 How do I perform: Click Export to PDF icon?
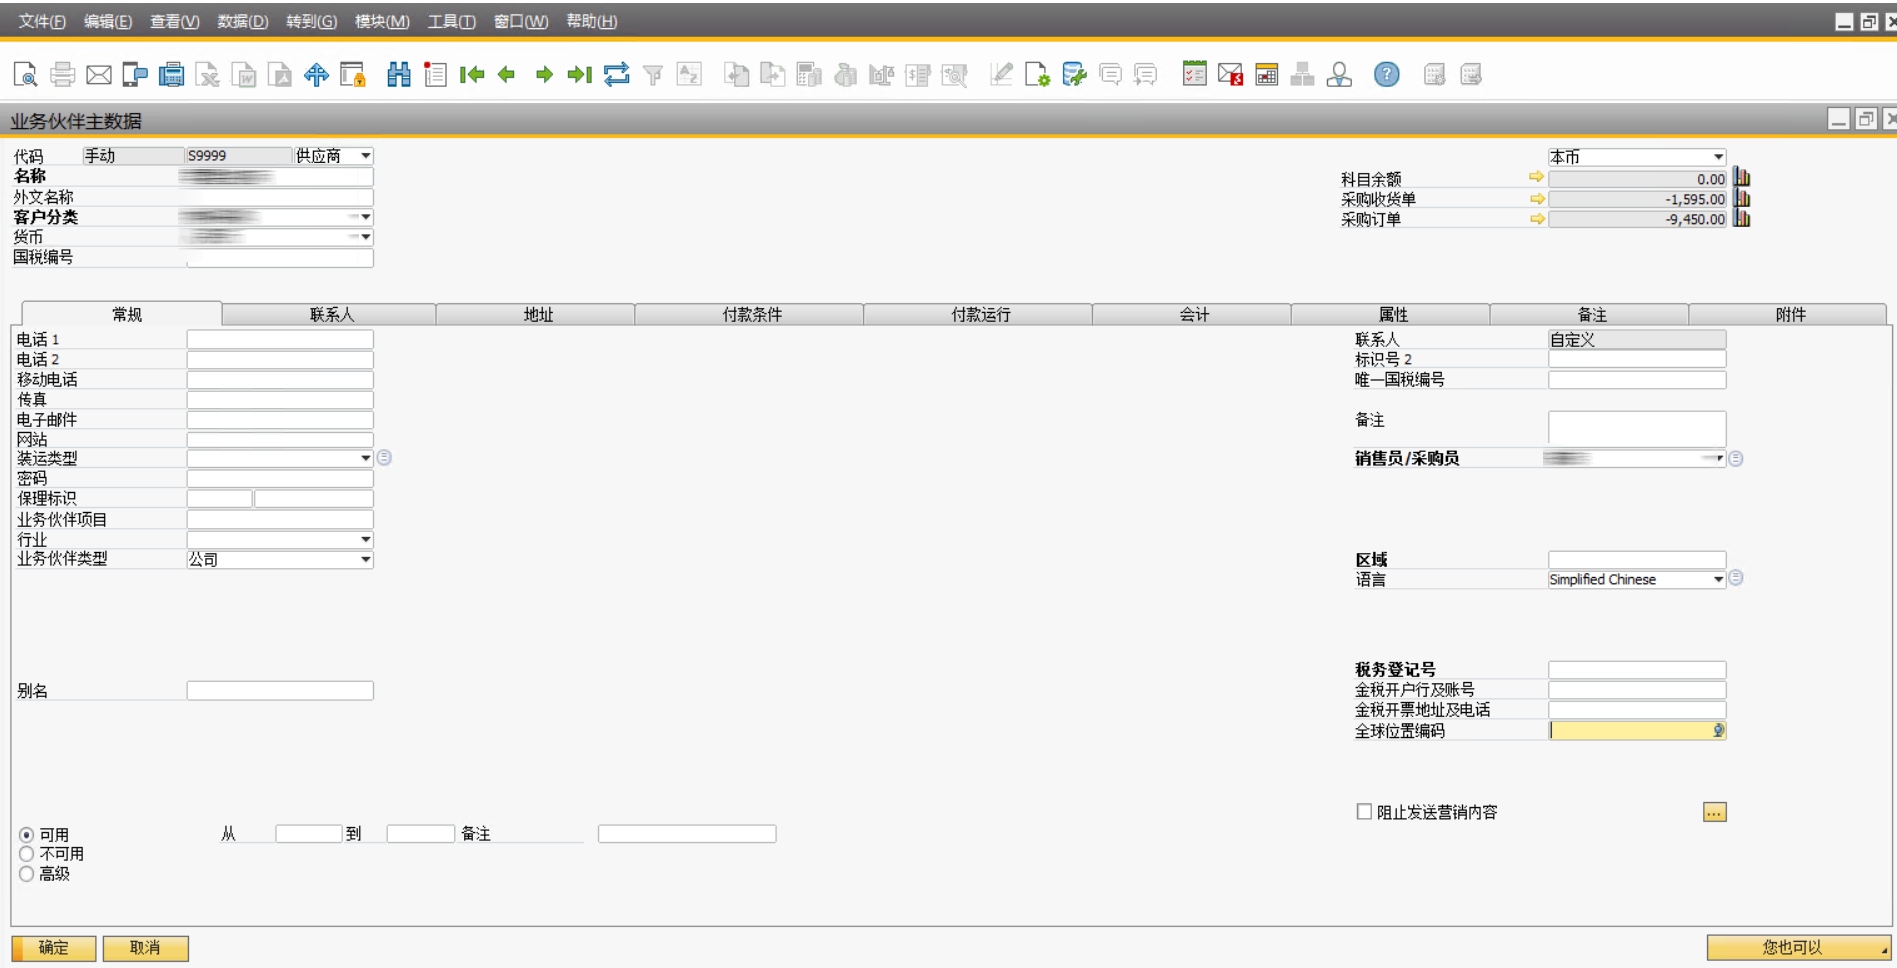coord(281,74)
